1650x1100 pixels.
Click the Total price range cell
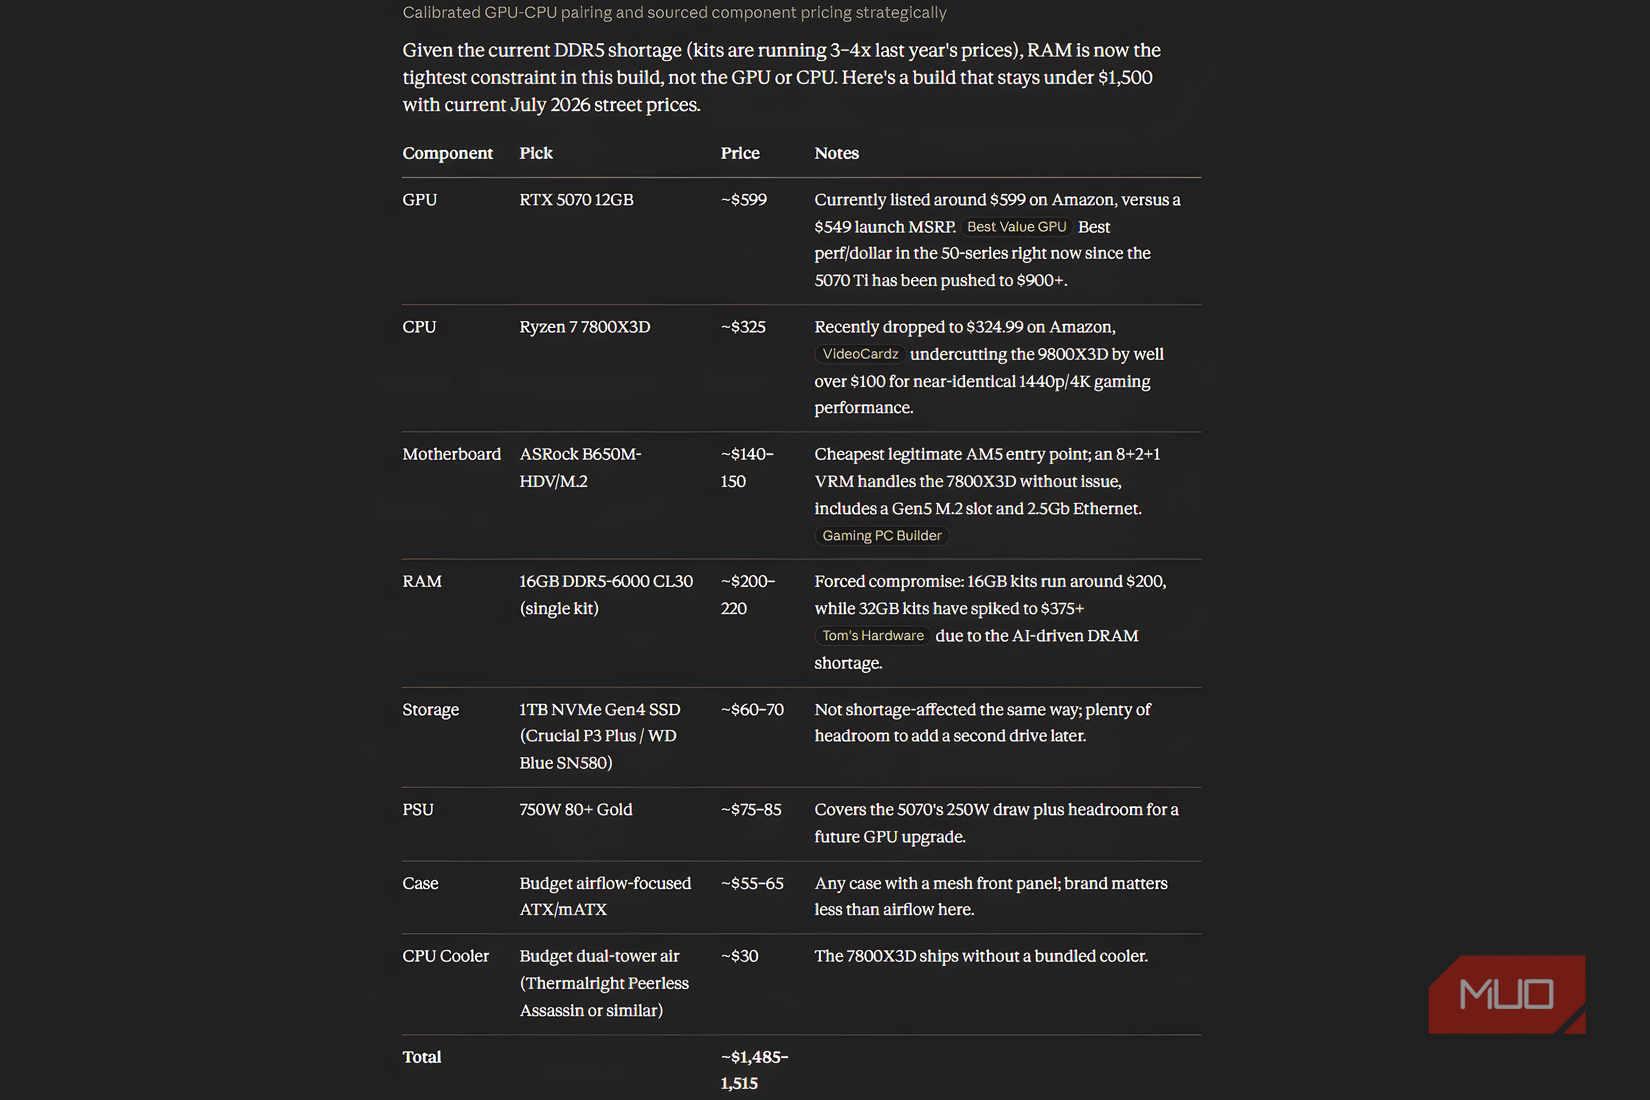point(754,1070)
